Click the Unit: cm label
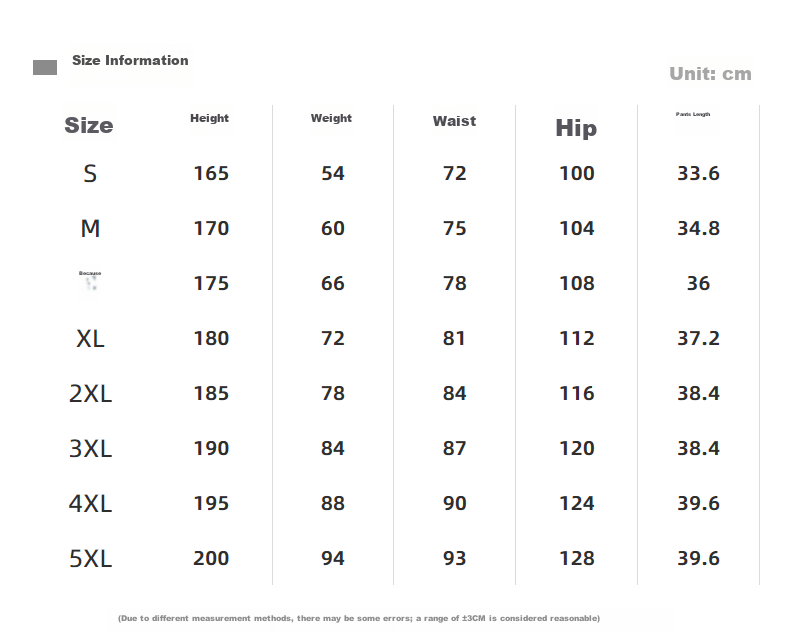 click(710, 74)
